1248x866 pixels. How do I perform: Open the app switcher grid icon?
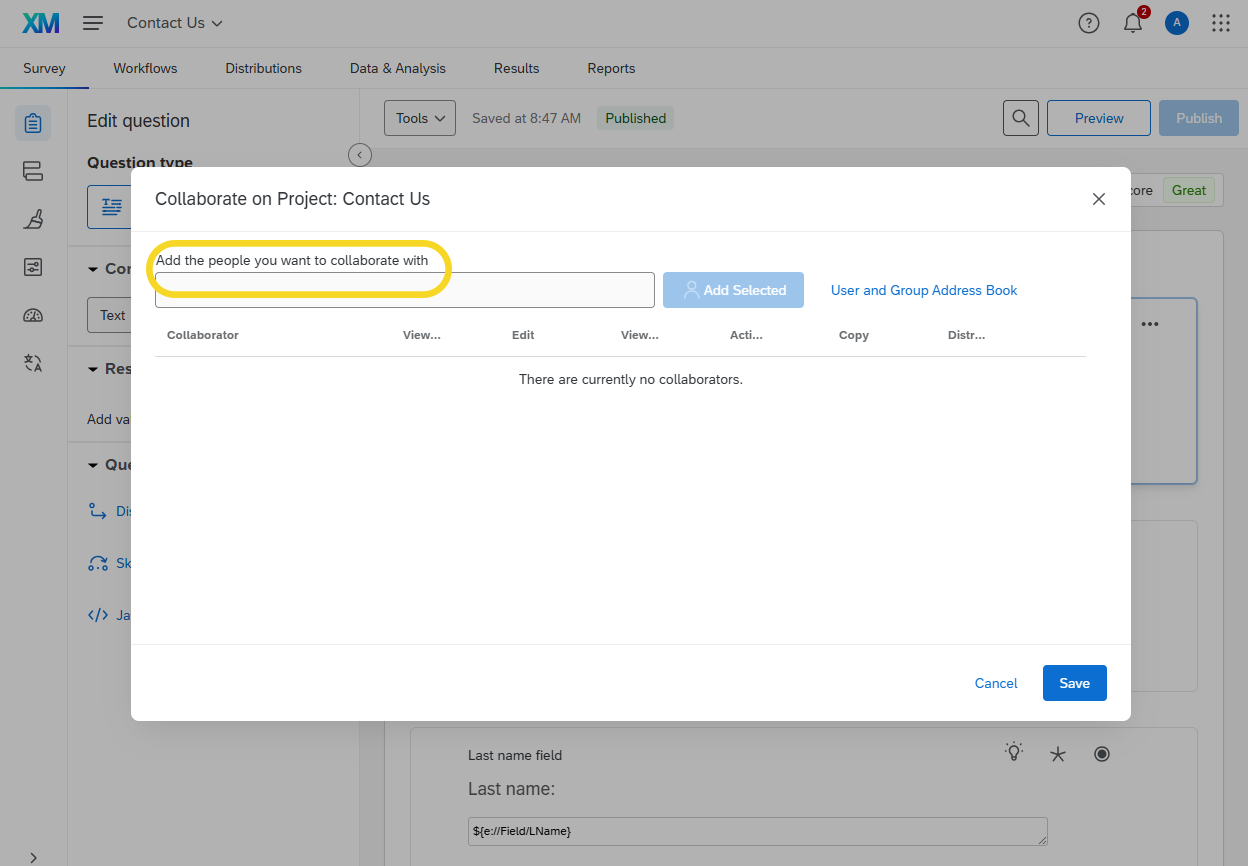[1221, 23]
